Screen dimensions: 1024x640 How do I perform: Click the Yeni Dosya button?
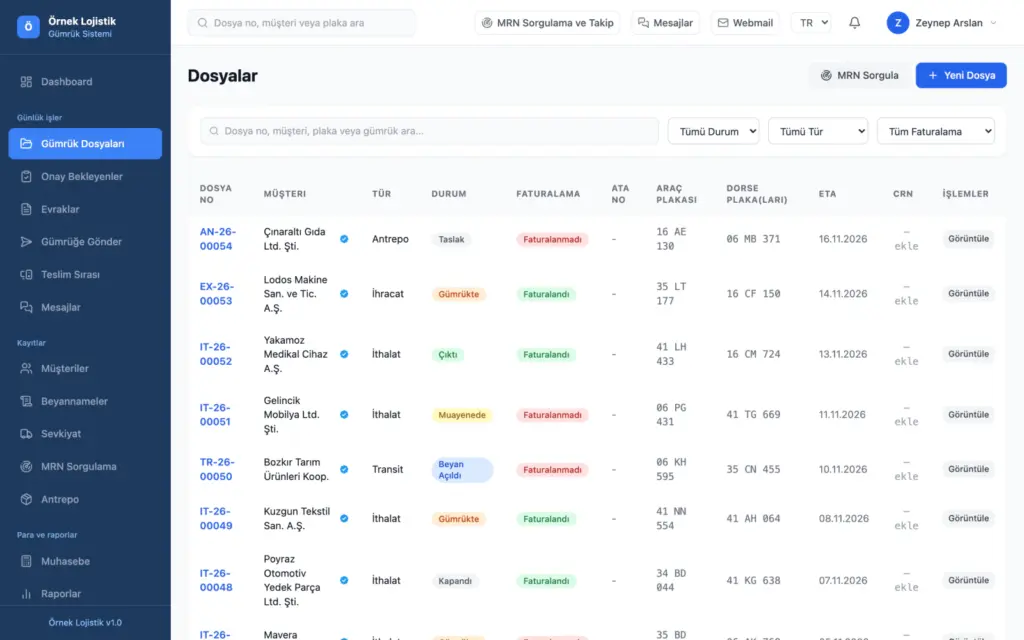tap(961, 75)
